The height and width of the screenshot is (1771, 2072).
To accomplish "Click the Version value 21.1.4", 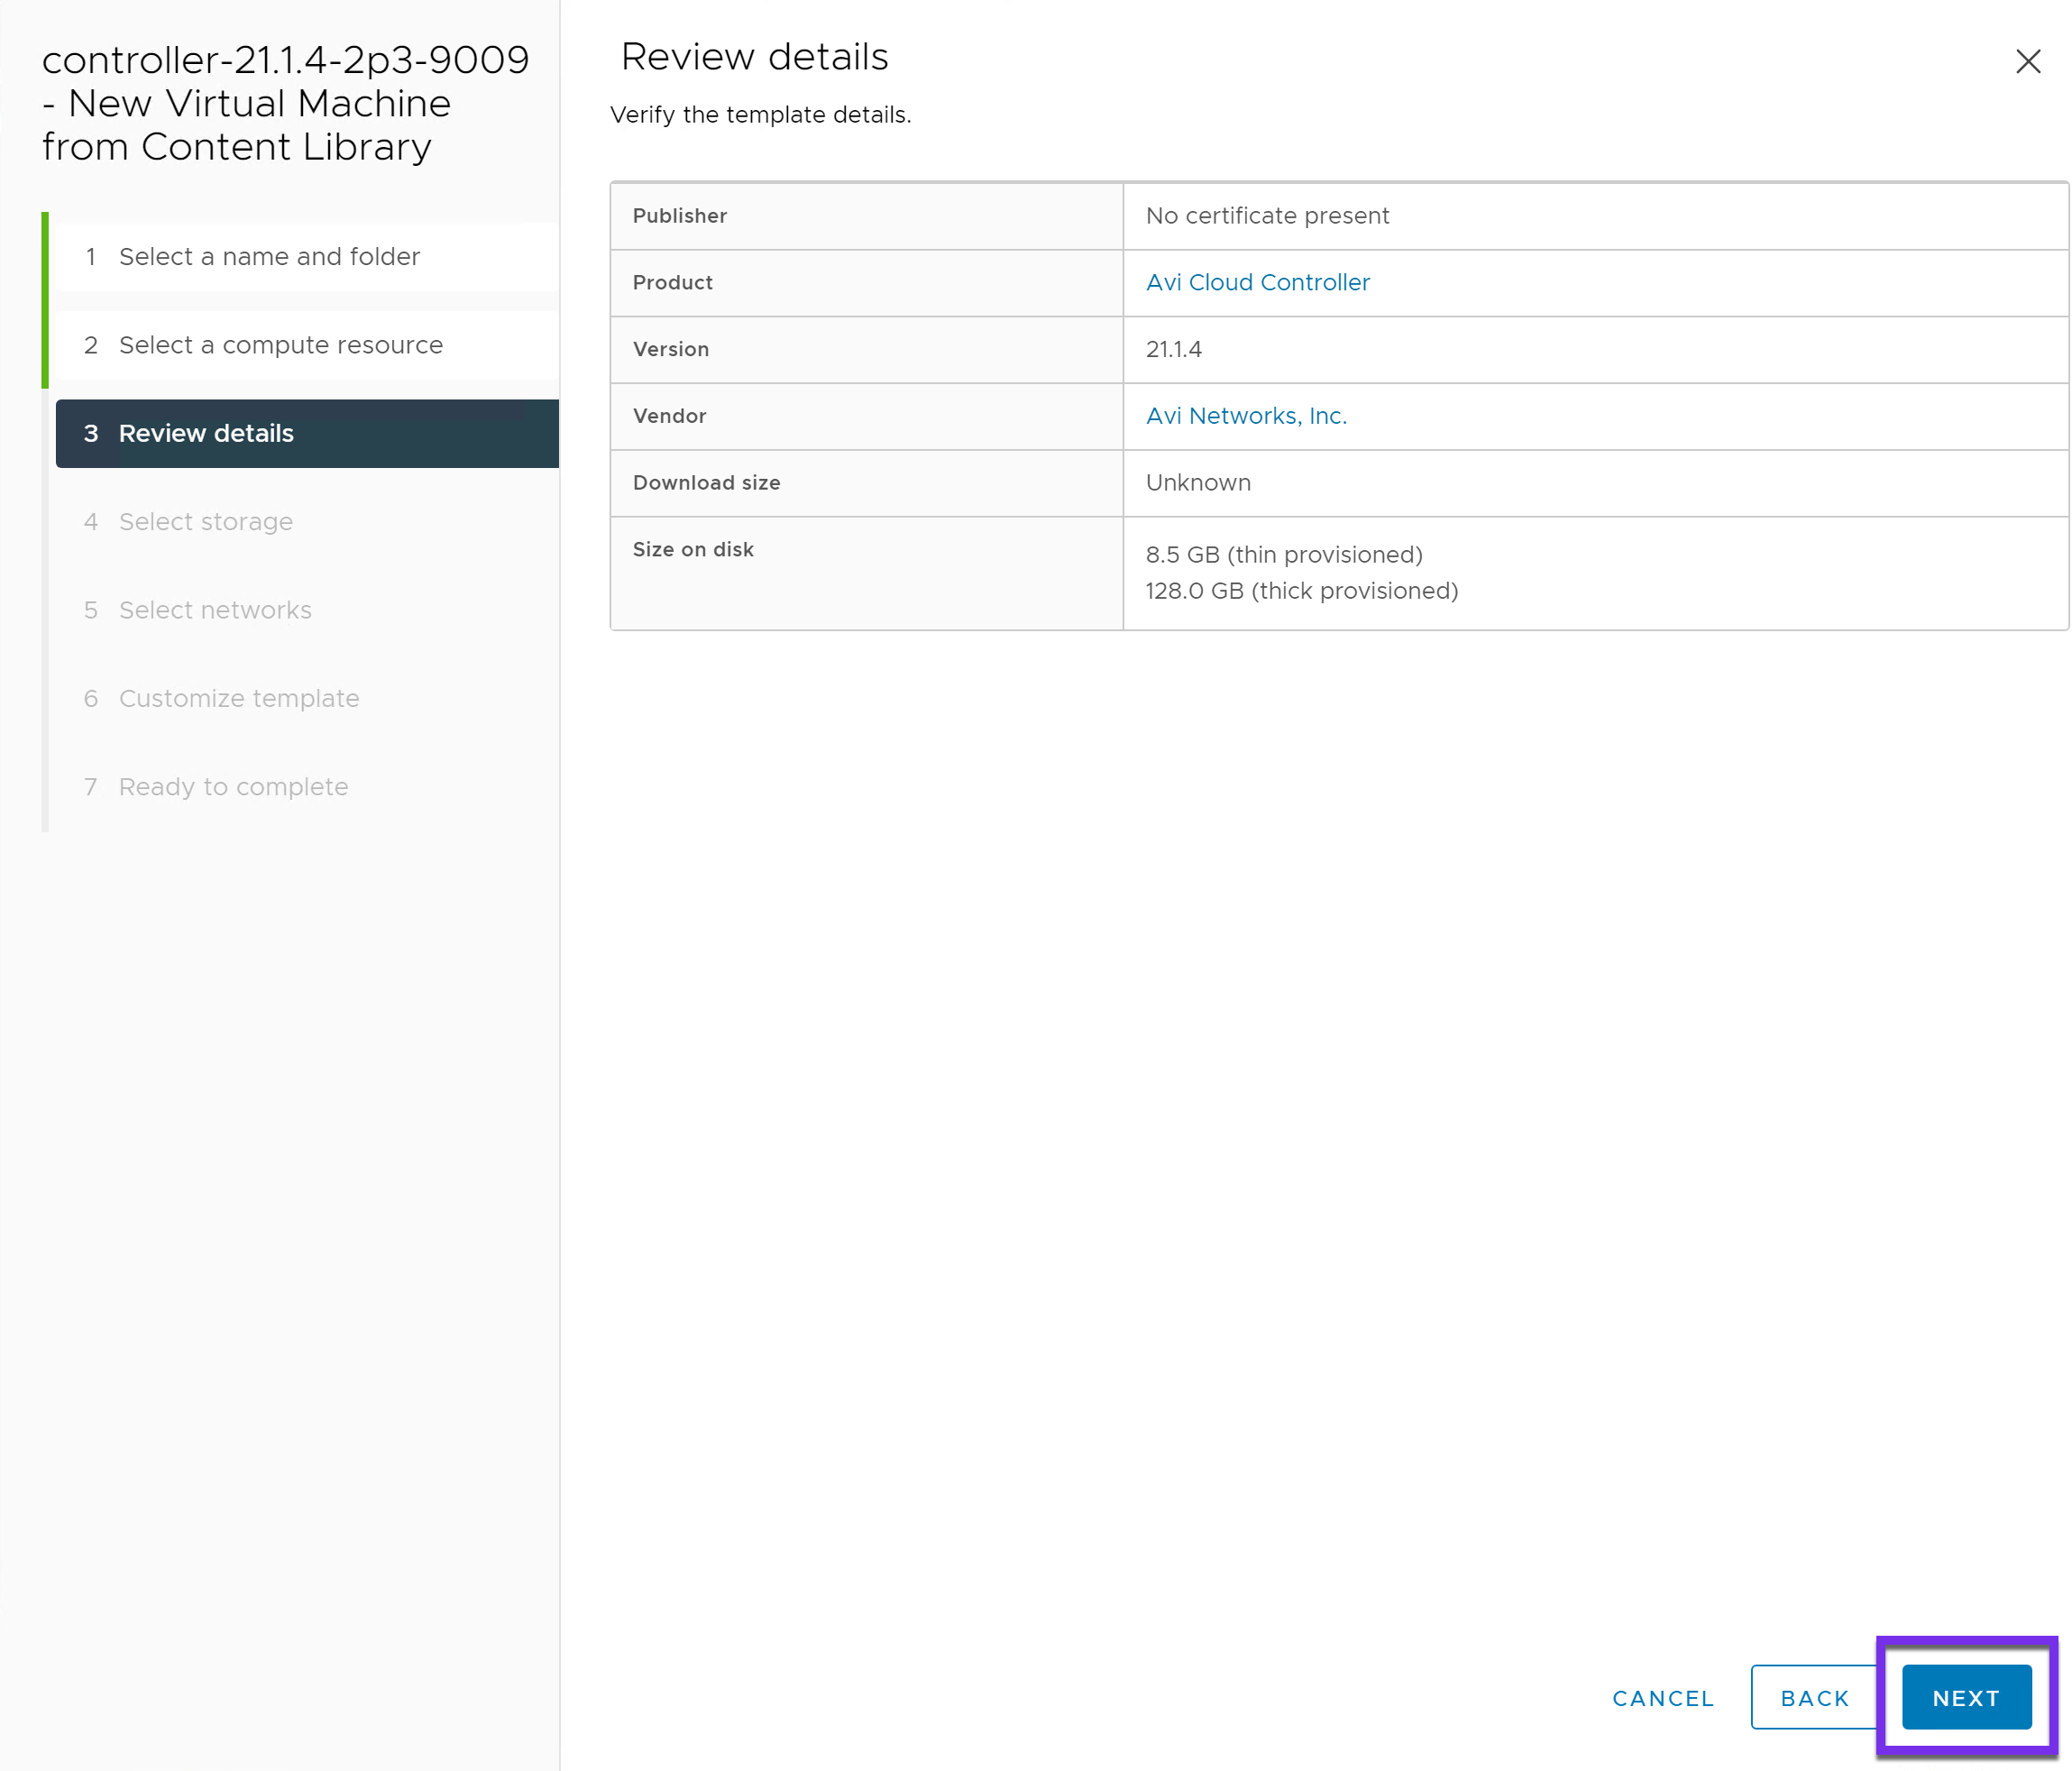I will point(1173,349).
